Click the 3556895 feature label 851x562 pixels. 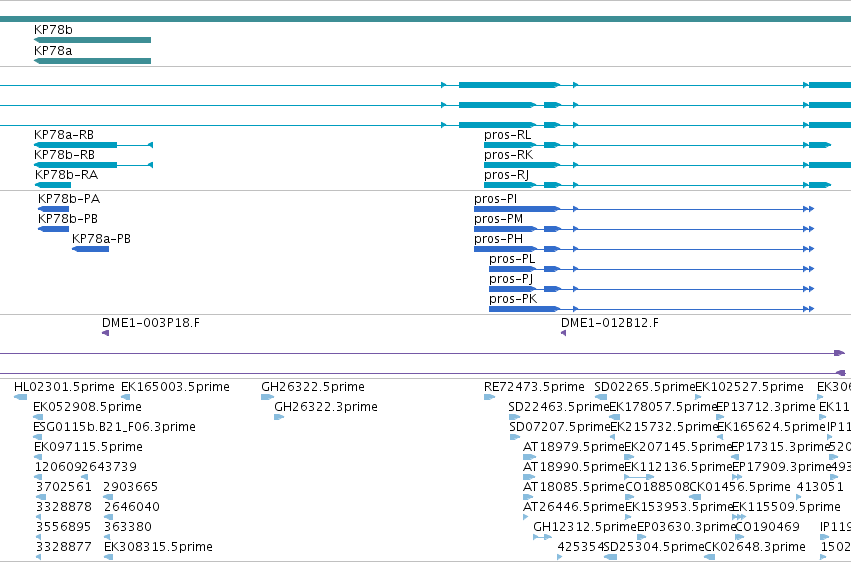63,527
